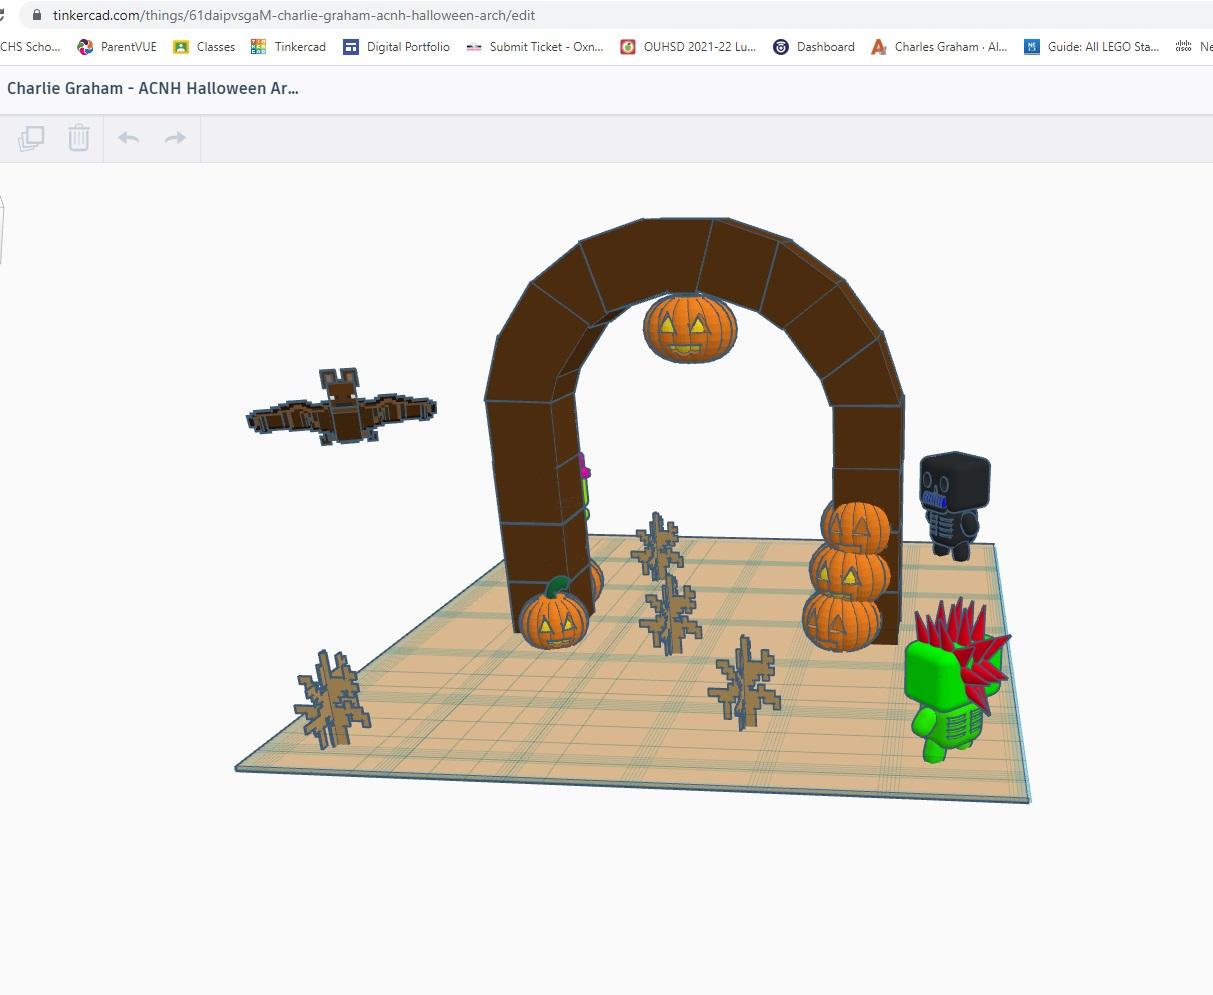Select the bare tree nearest the bat
This screenshot has width=1213, height=995.
coord(332,699)
